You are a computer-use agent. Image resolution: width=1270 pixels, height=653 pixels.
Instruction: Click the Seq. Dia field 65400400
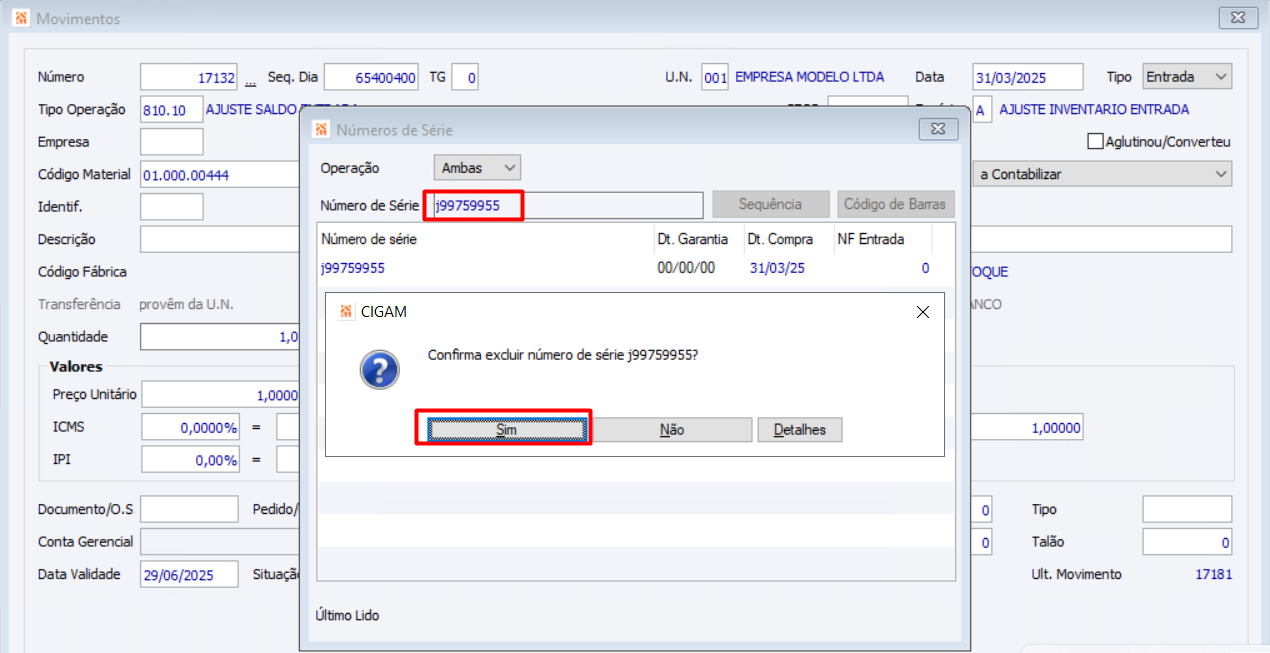[371, 77]
